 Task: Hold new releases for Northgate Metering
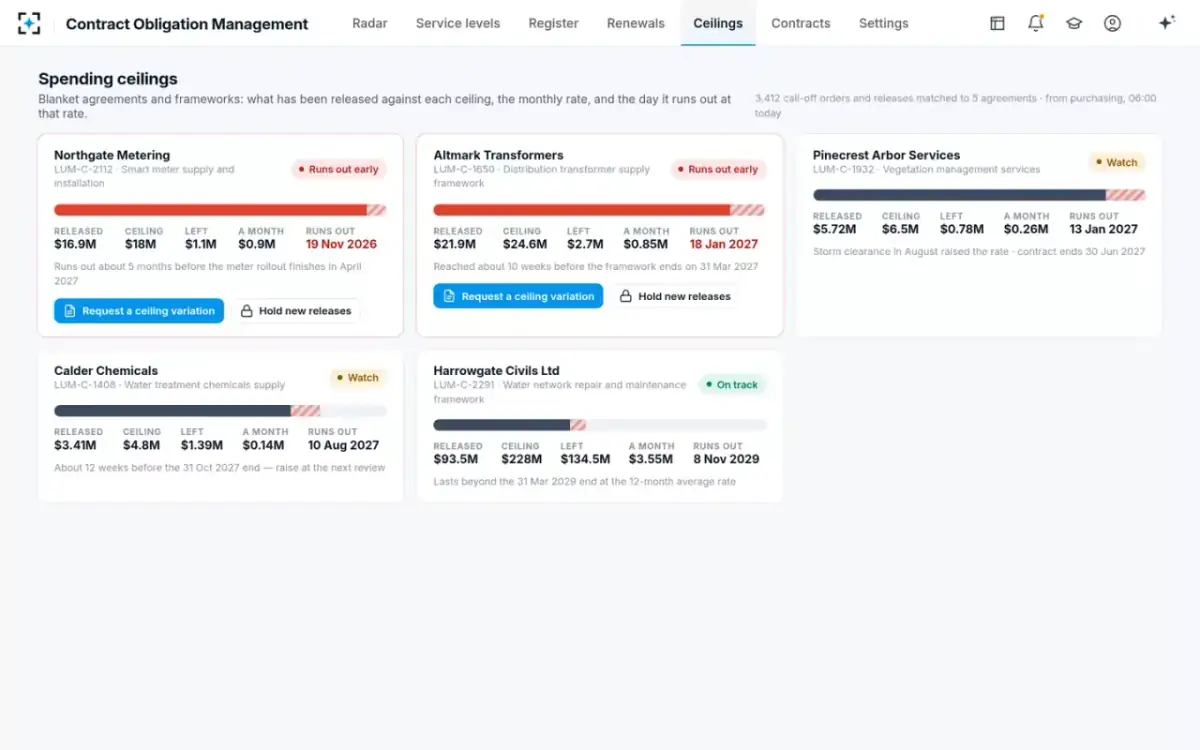click(x=296, y=311)
